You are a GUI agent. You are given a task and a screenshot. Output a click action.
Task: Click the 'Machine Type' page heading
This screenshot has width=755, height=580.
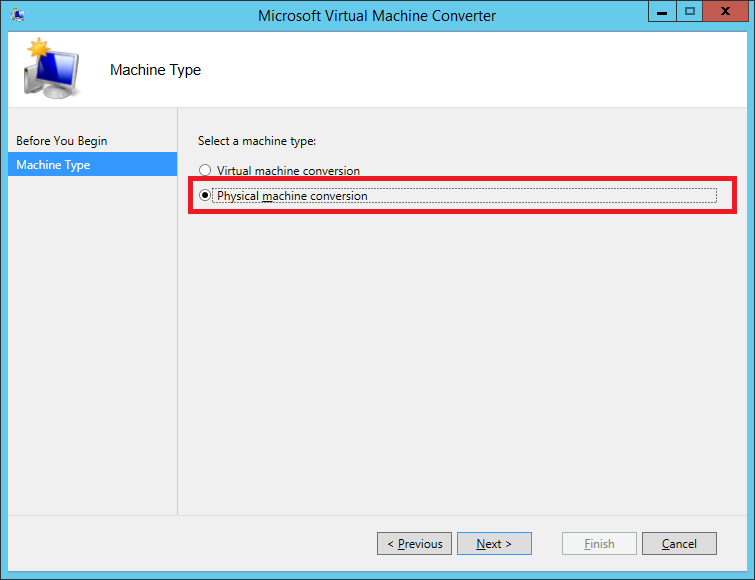155,70
